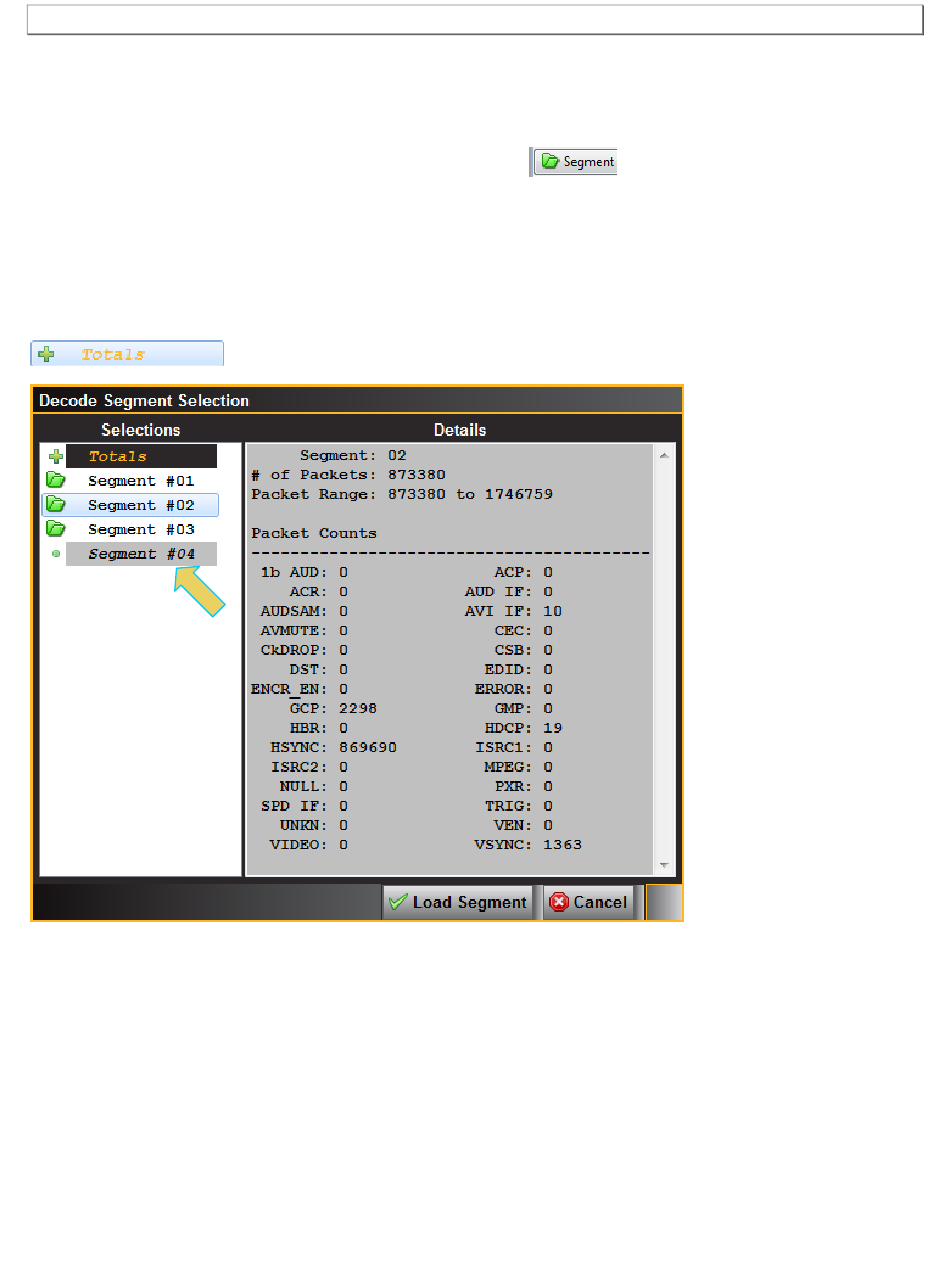Click the Details pane scroll up arrow
The width and height of the screenshot is (950, 1267).
pyautogui.click(x=663, y=455)
